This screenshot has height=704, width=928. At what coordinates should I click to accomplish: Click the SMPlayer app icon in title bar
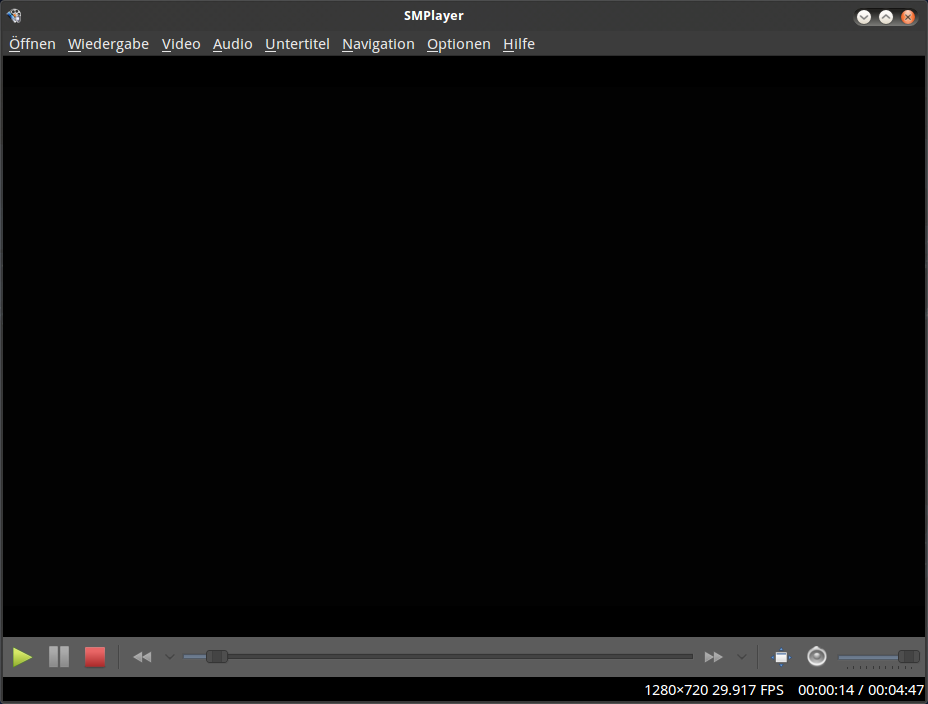pos(14,16)
